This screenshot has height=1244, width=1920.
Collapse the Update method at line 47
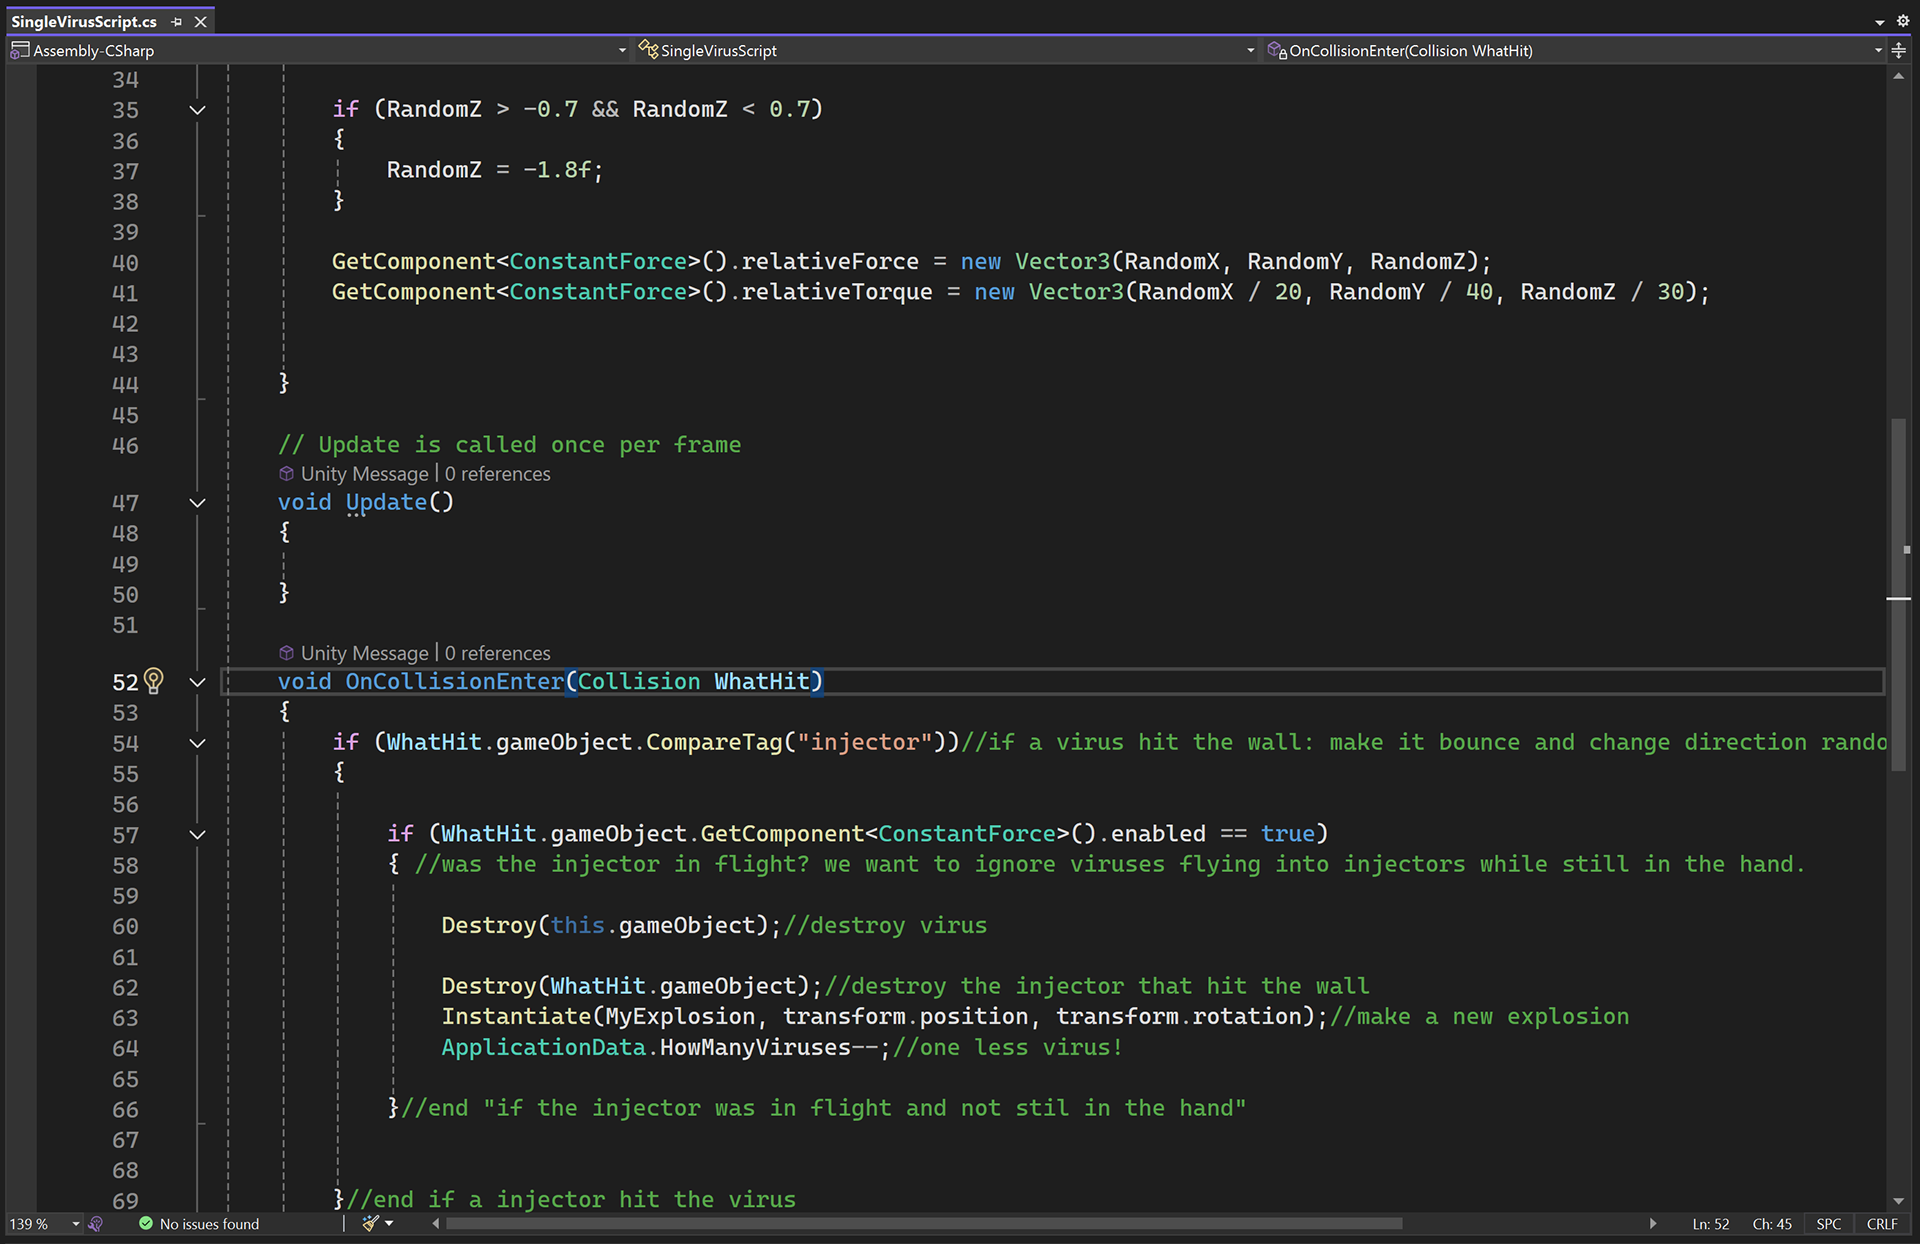tap(197, 503)
